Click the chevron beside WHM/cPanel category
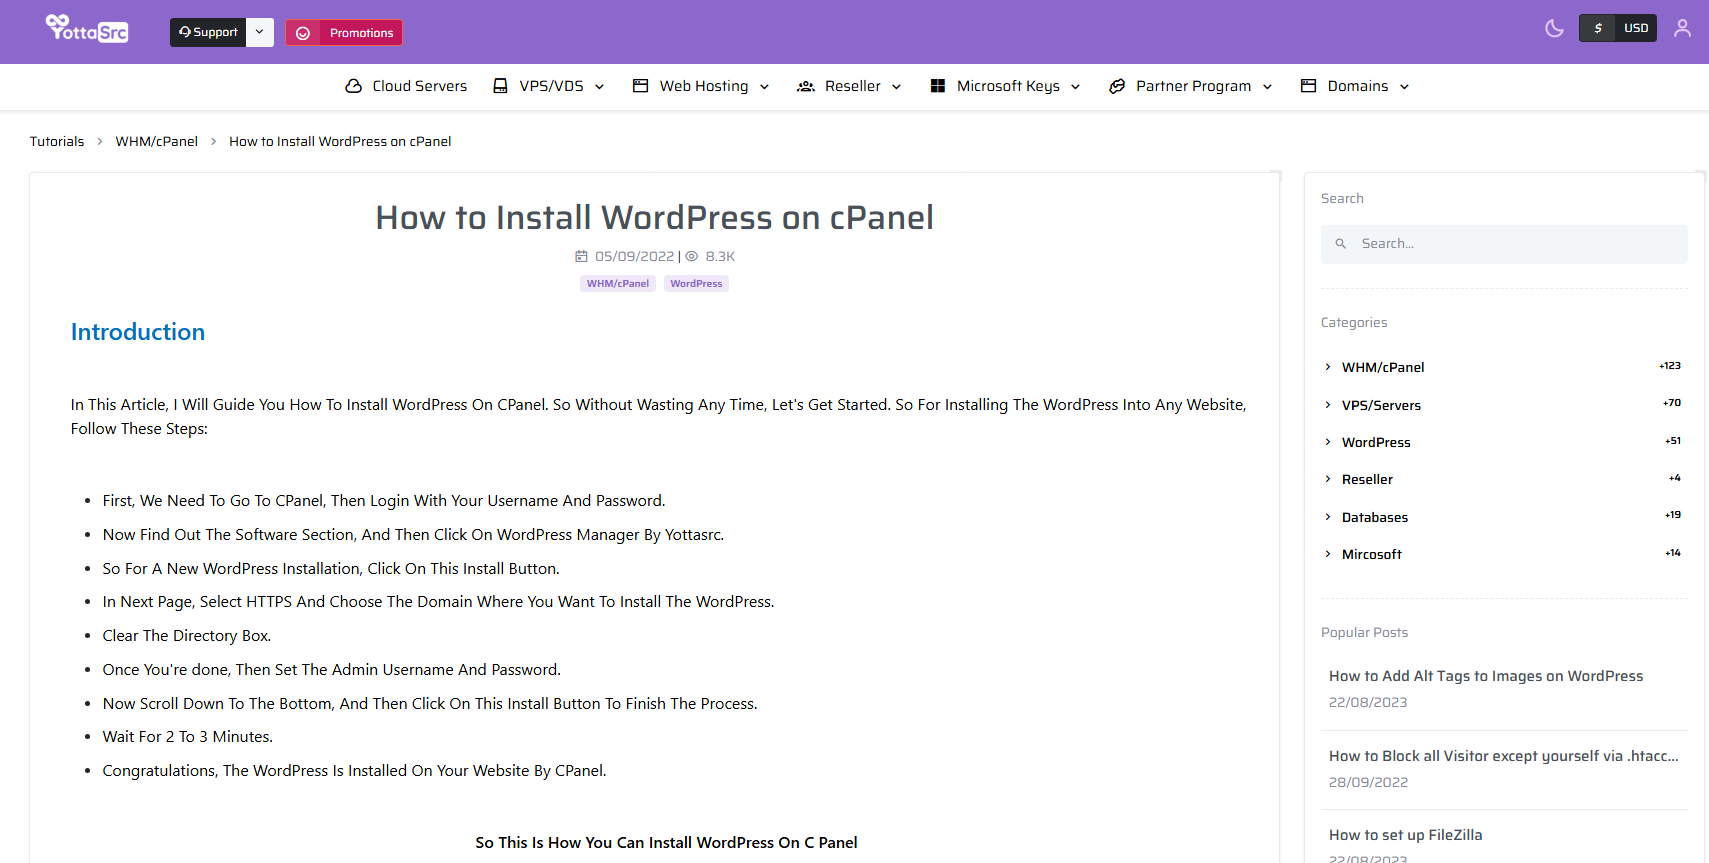The height and width of the screenshot is (863, 1709). click(1328, 367)
